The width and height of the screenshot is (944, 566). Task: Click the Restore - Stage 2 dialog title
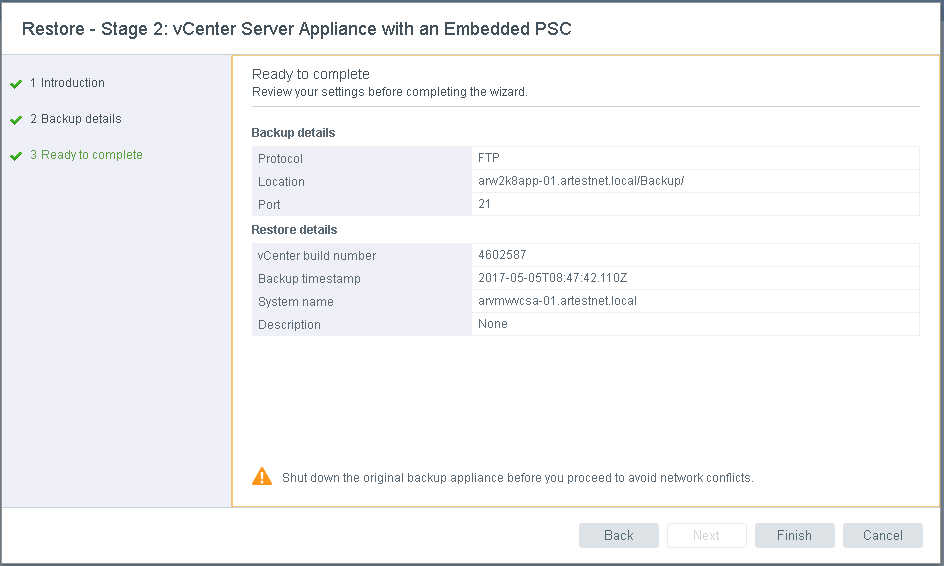tap(296, 29)
